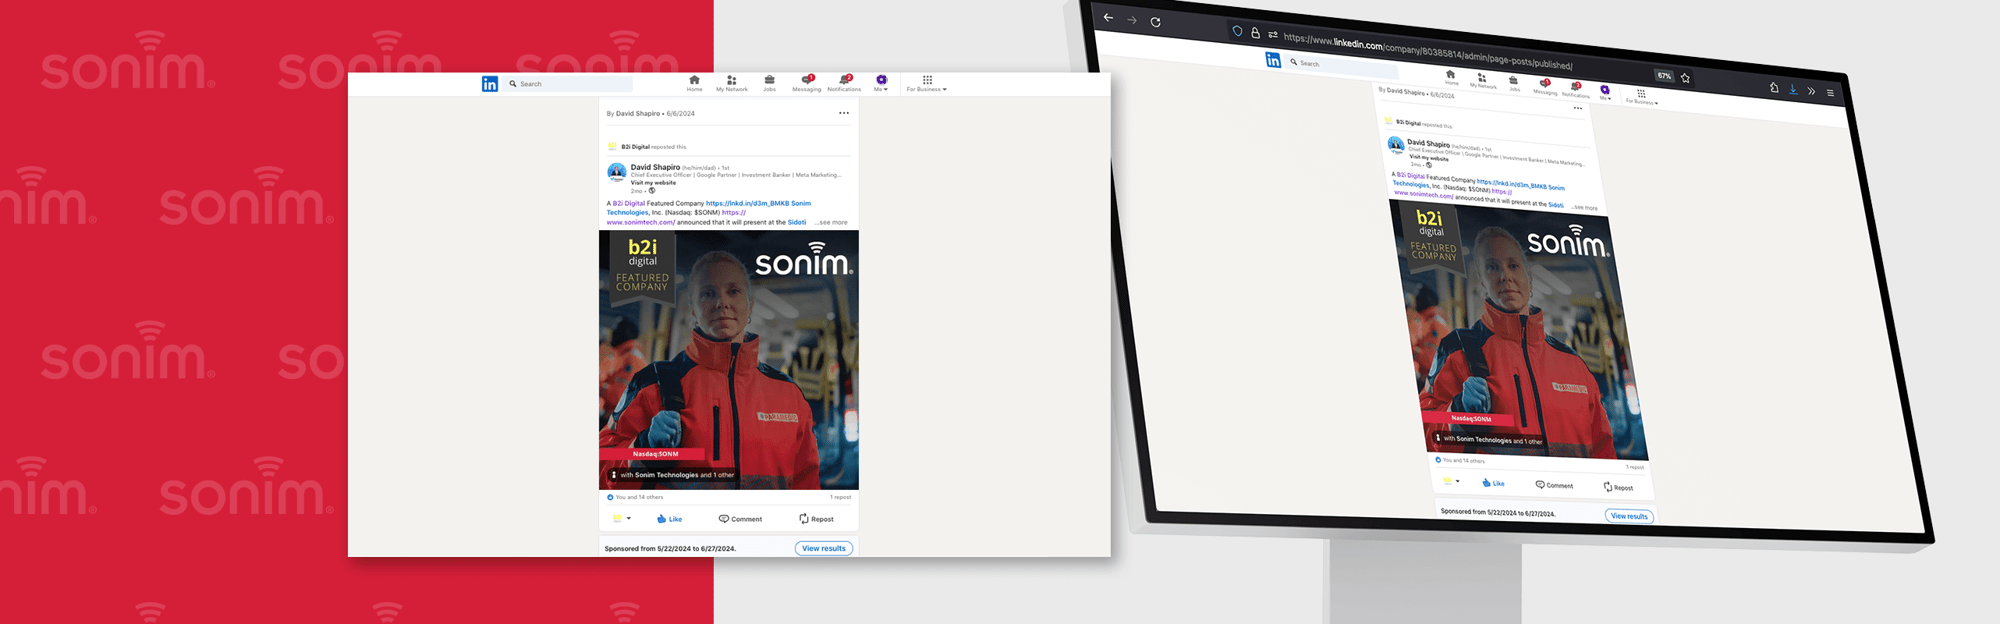
Task: Open the hamburger menu in monitor browser
Action: pos(1830,93)
